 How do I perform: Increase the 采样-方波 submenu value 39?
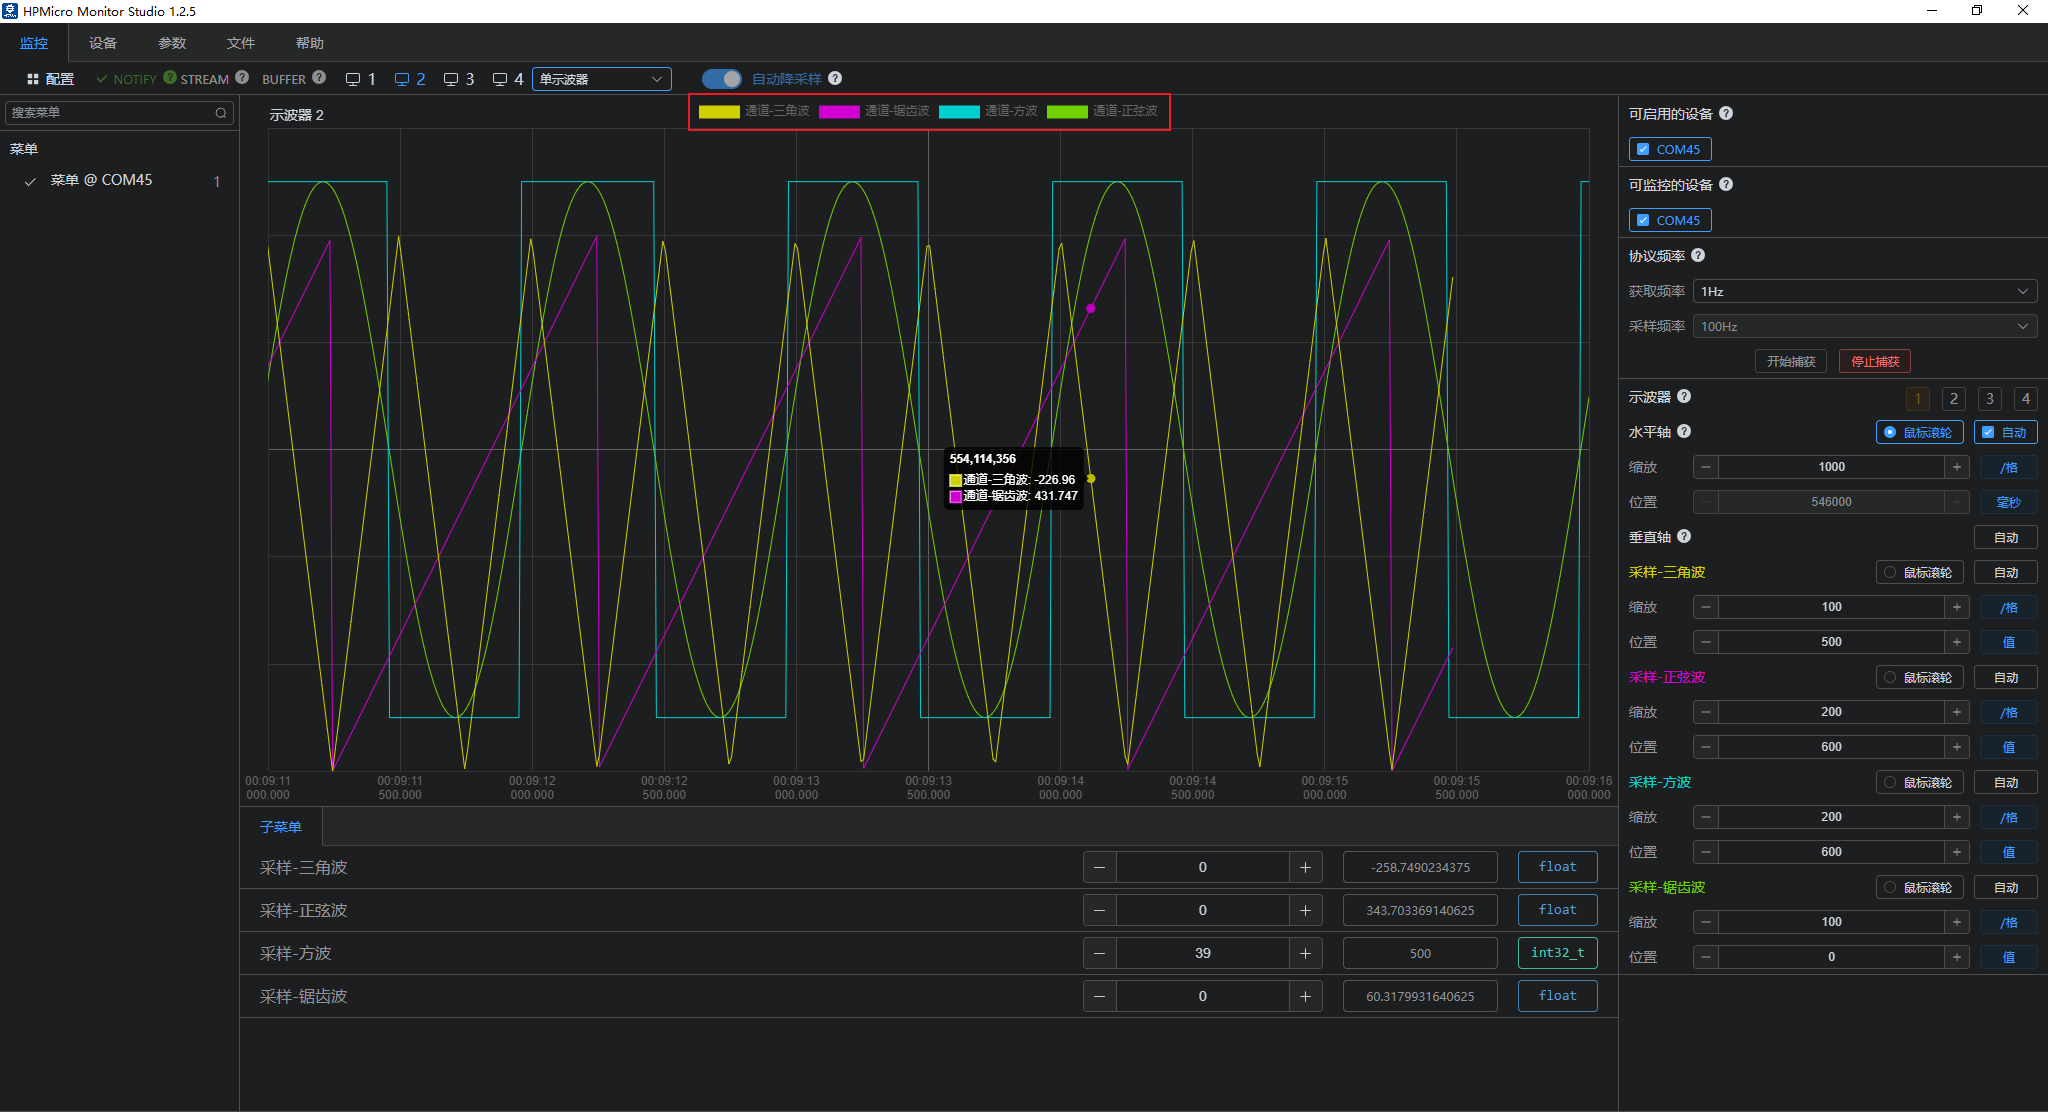tap(1305, 953)
